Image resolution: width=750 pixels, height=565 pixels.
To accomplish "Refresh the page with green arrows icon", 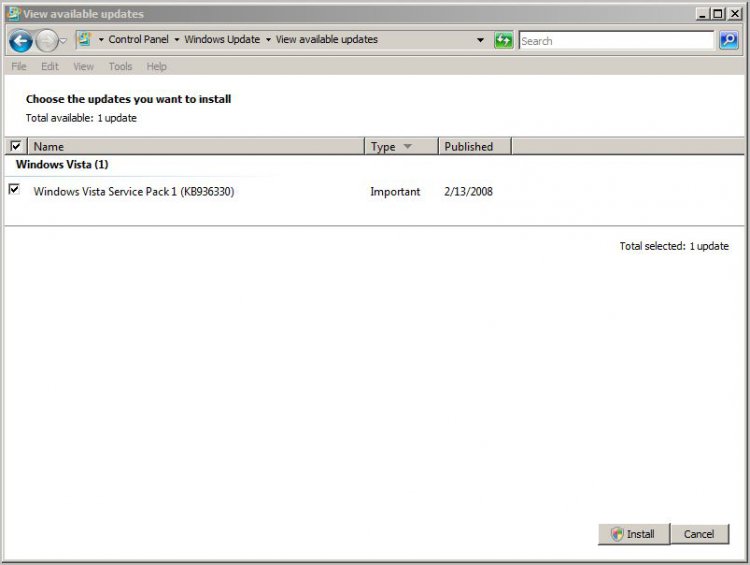I will click(x=503, y=41).
